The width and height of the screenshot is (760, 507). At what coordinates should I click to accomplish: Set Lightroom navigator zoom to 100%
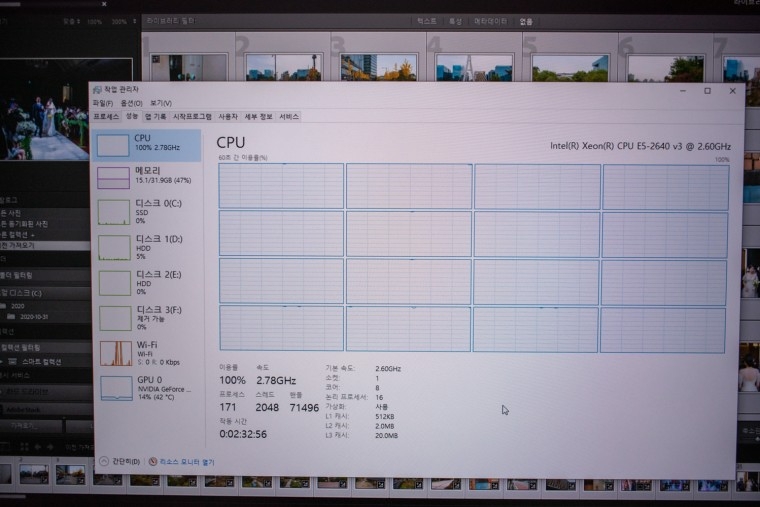[x=95, y=22]
